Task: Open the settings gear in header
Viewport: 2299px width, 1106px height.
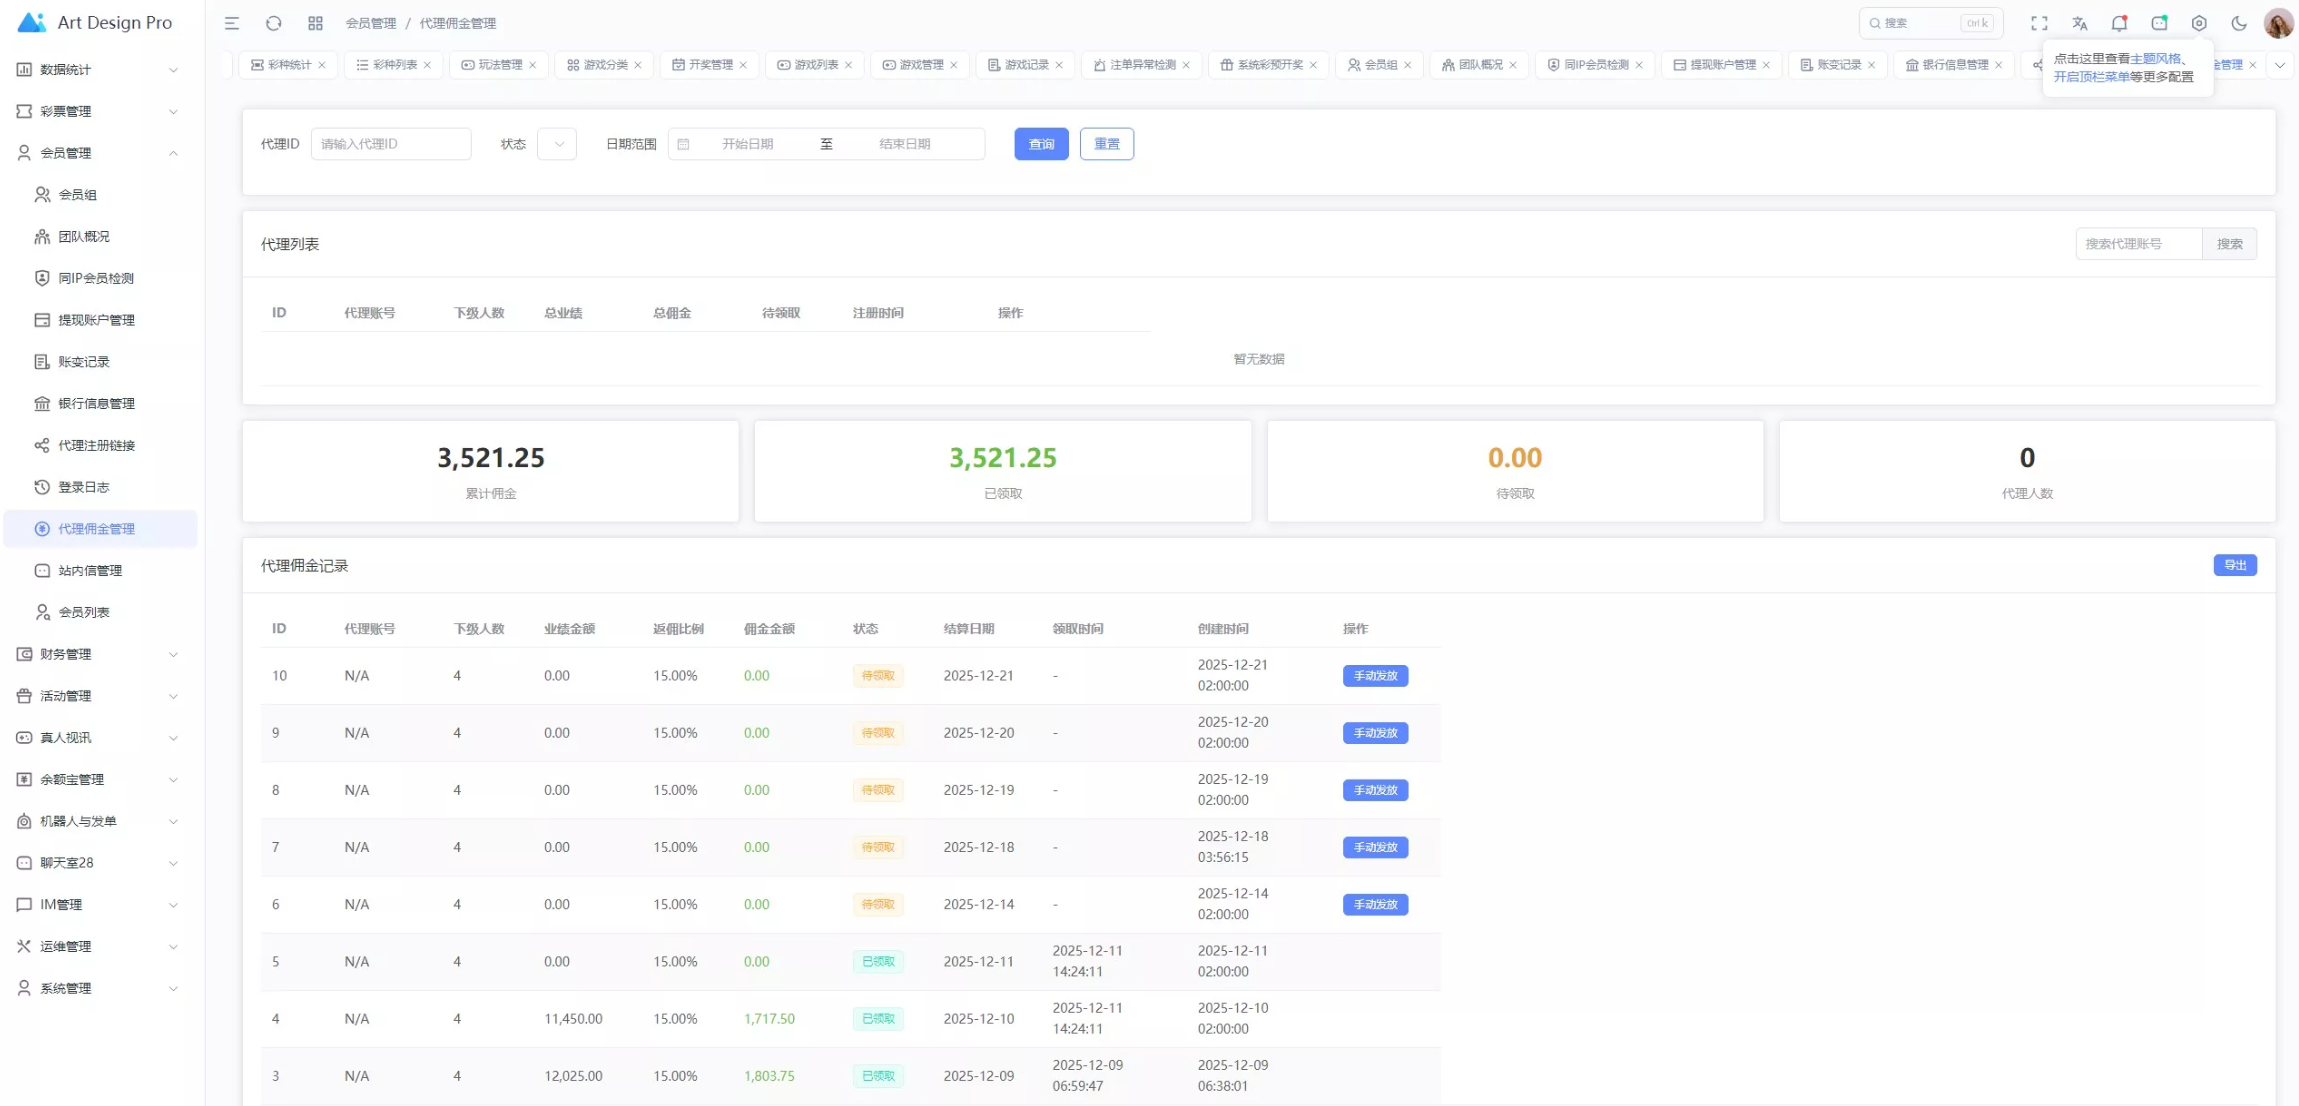Action: (x=2199, y=23)
